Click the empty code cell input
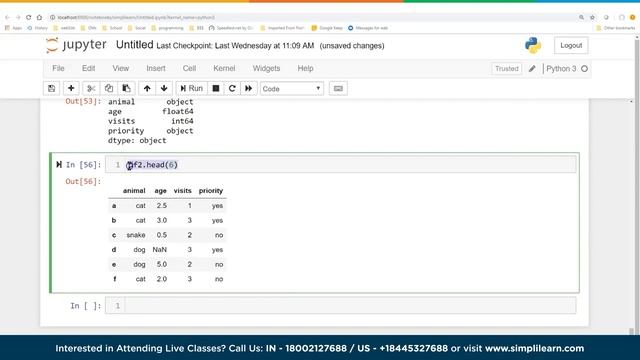This screenshot has width=640, height=360. point(341,306)
